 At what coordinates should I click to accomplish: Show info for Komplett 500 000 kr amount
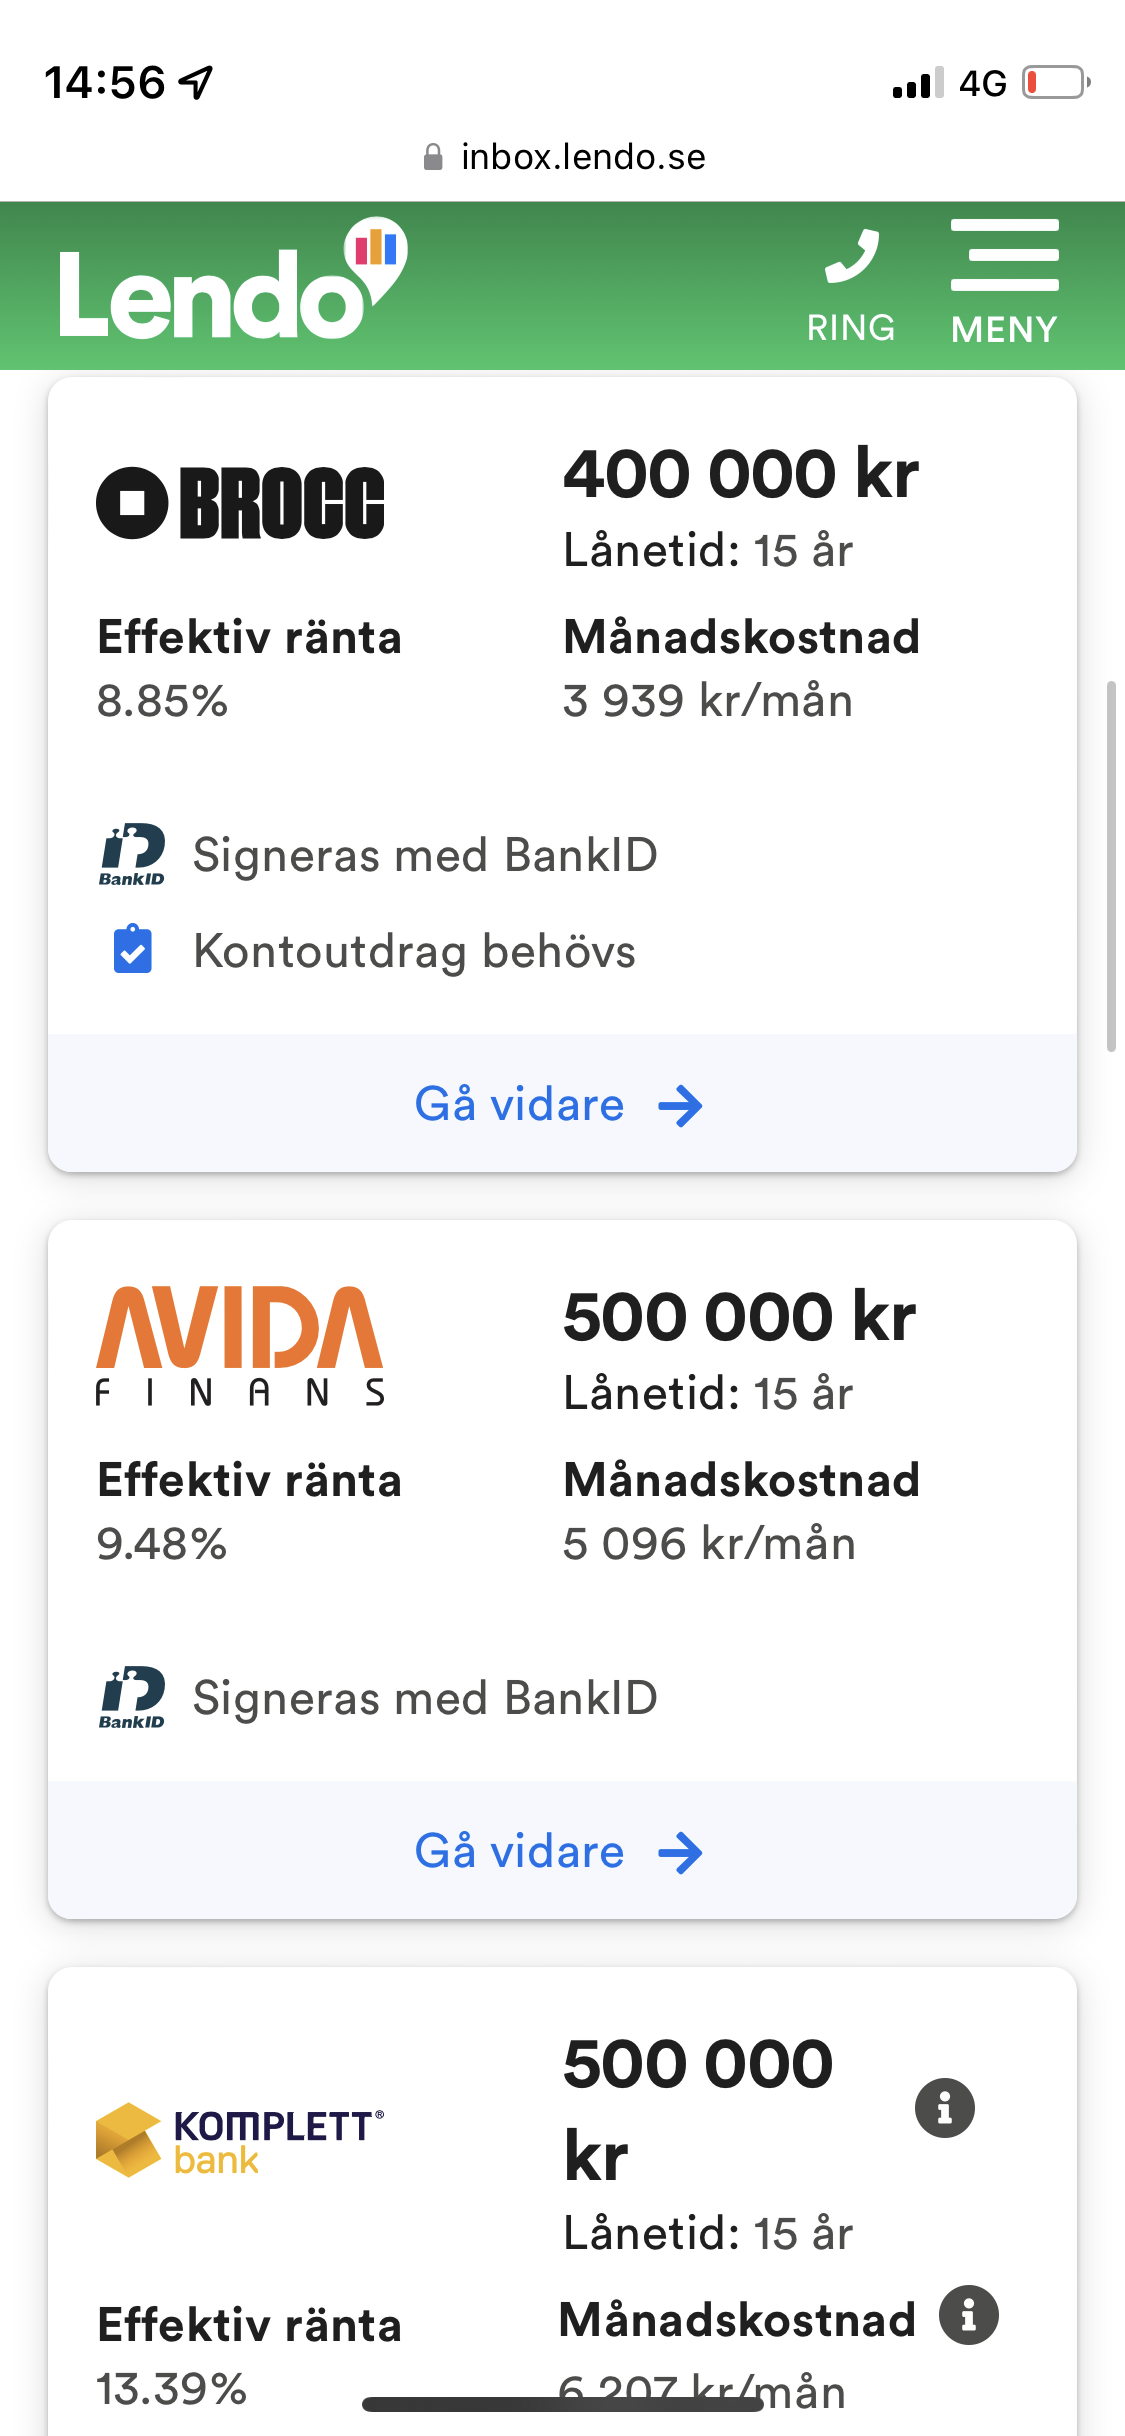[x=944, y=2107]
